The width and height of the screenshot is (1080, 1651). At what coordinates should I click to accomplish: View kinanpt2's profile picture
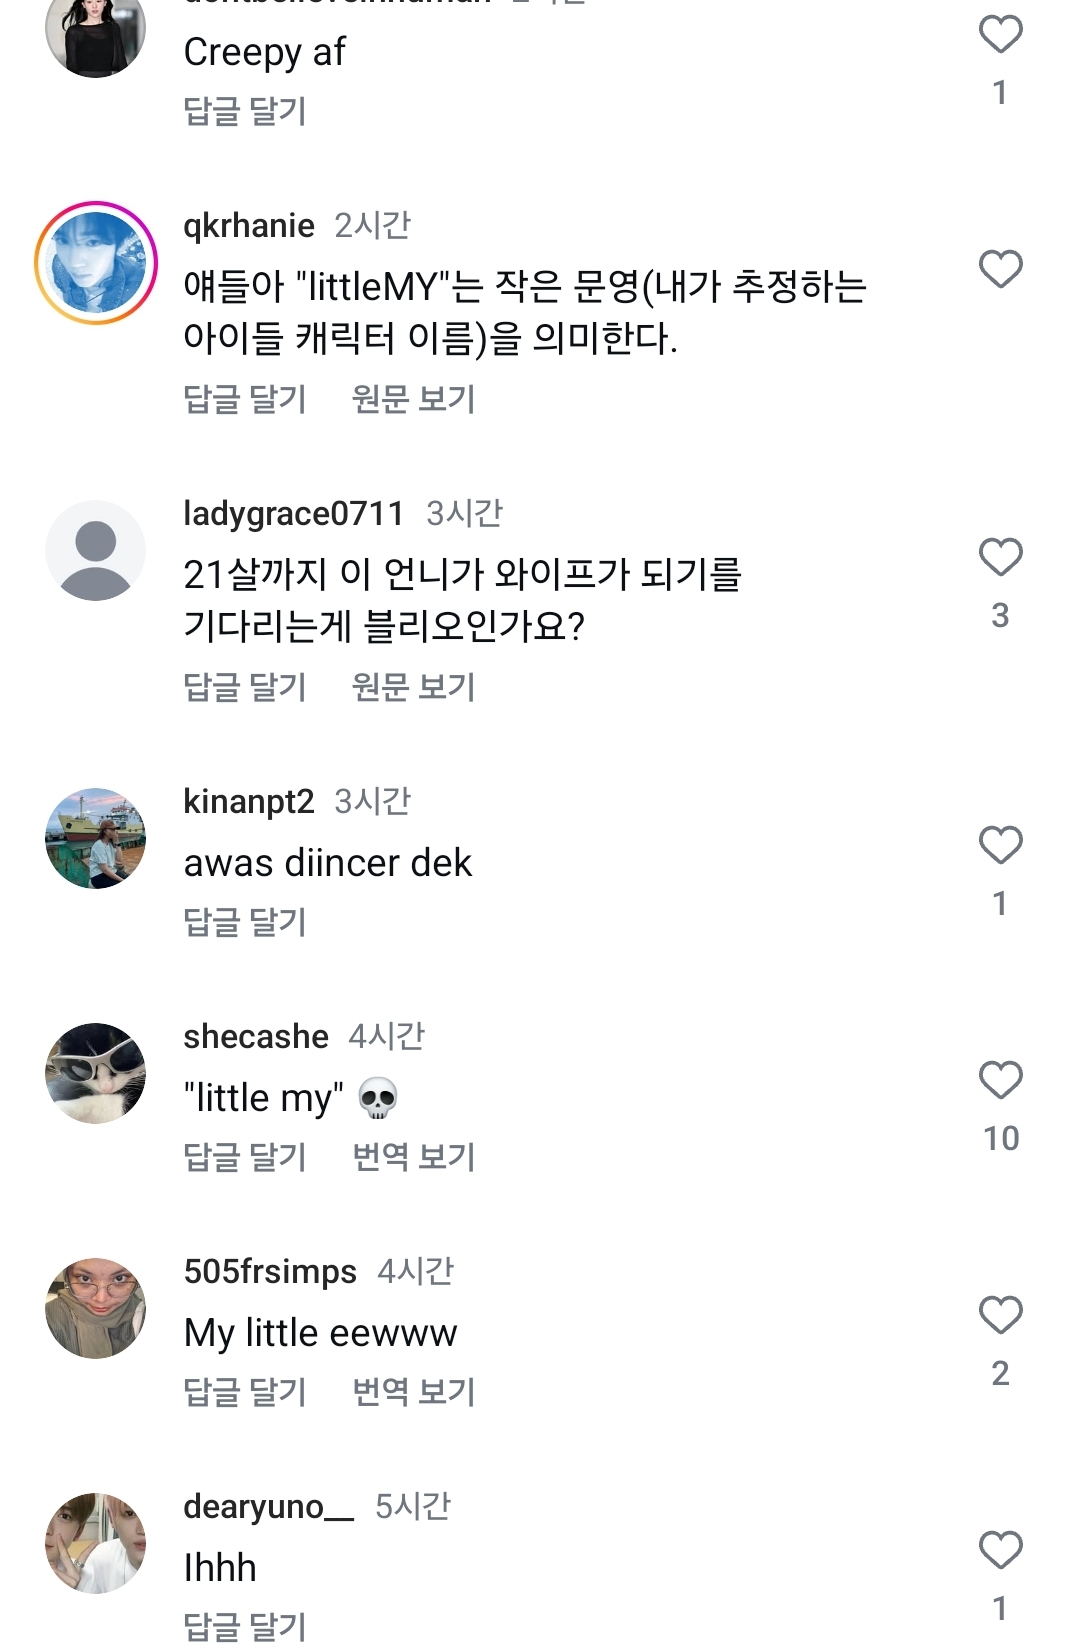tap(96, 838)
